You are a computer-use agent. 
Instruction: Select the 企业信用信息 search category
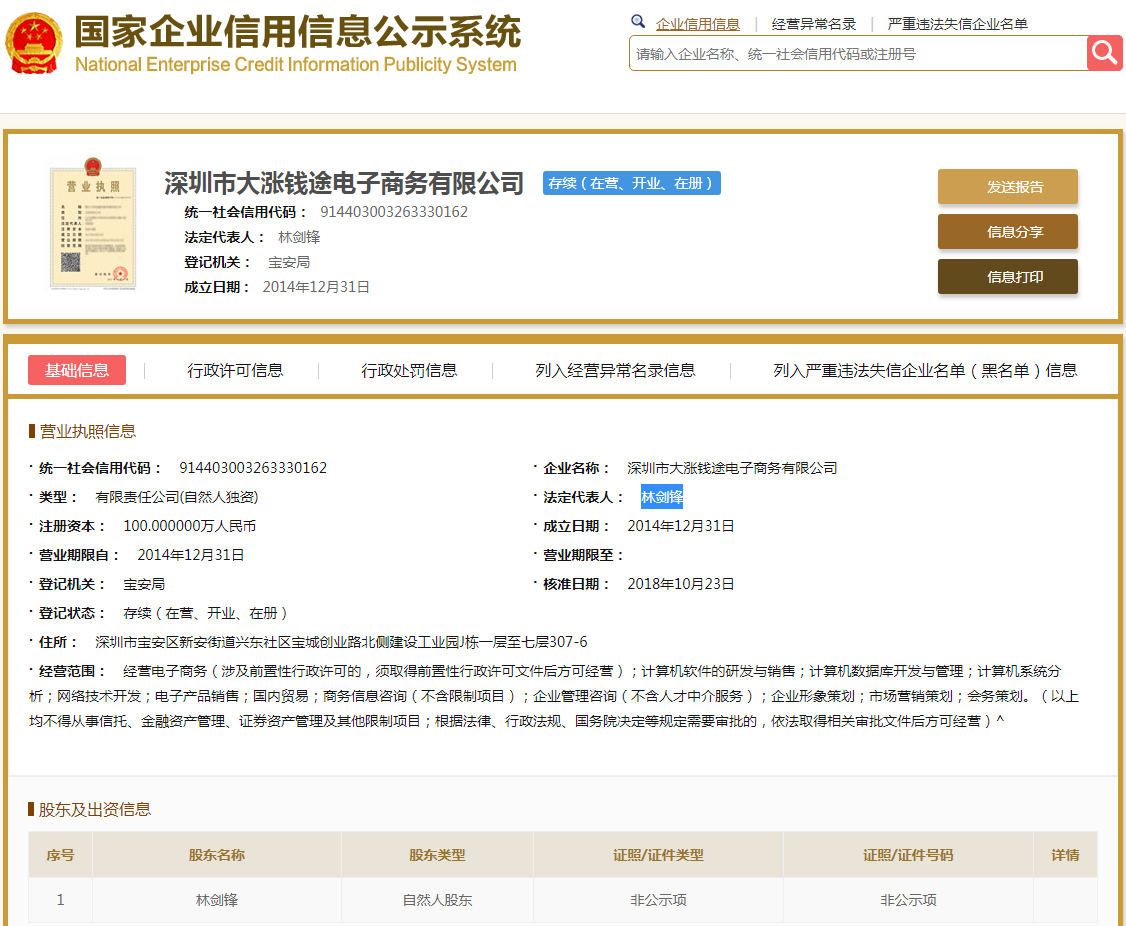698,24
